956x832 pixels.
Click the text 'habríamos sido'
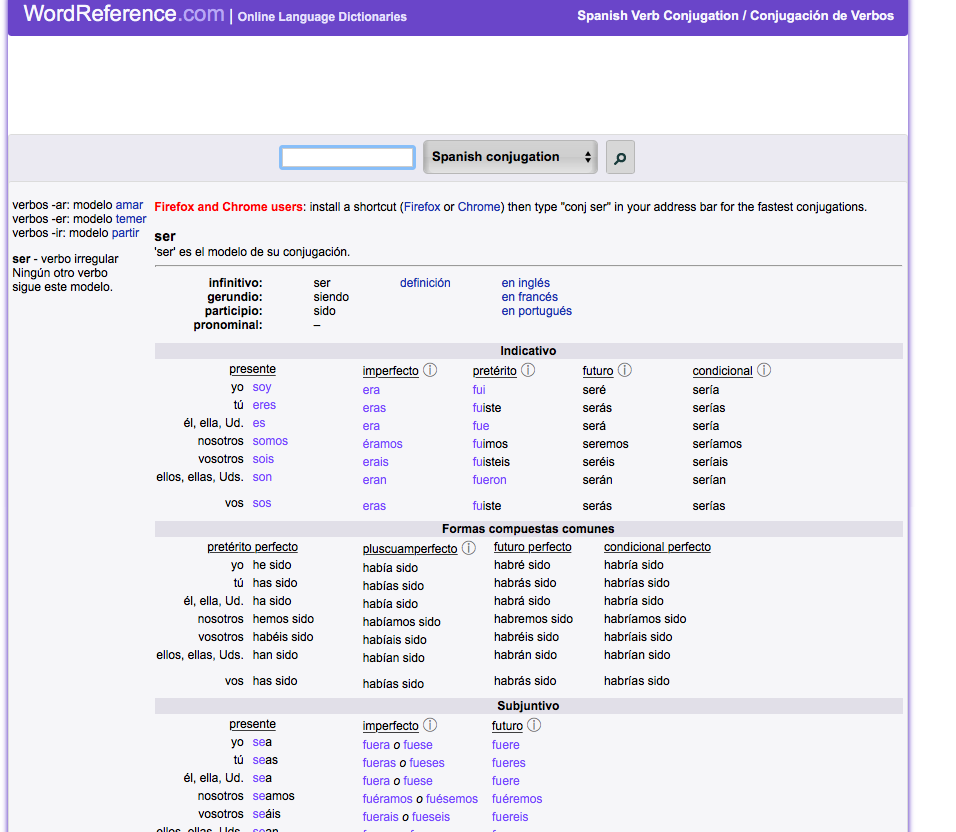pyautogui.click(x=645, y=619)
